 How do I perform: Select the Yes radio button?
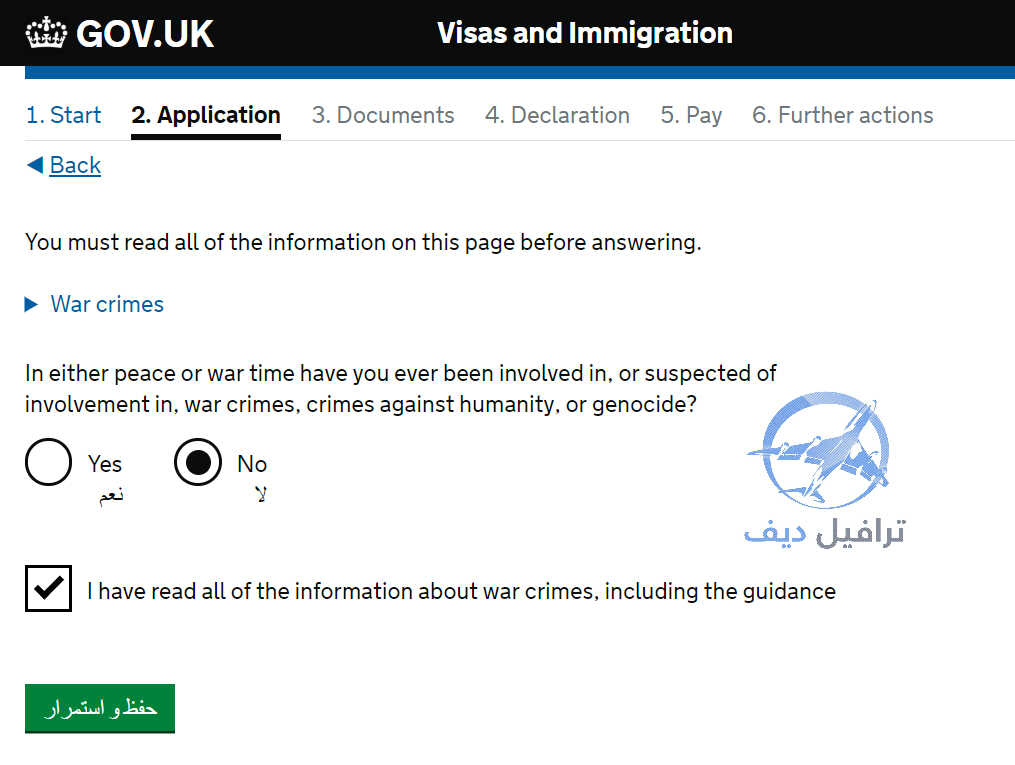pyautogui.click(x=49, y=462)
